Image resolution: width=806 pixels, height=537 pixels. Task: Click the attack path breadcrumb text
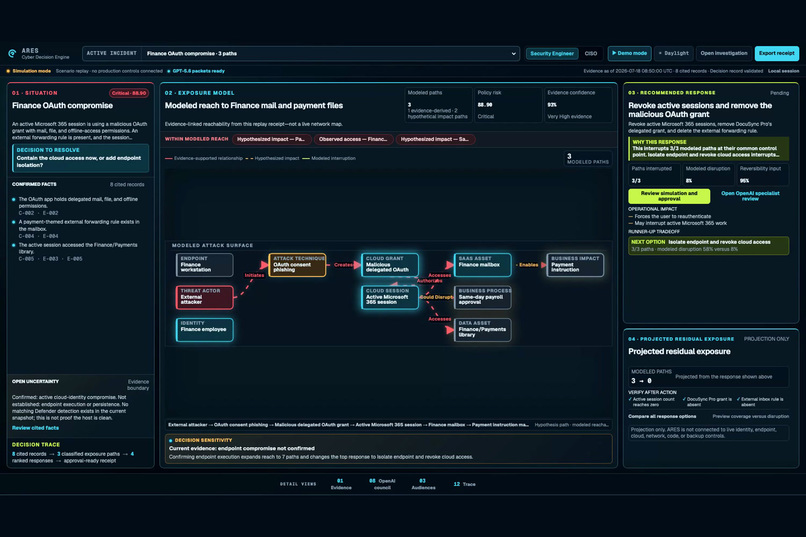pyautogui.click(x=348, y=425)
